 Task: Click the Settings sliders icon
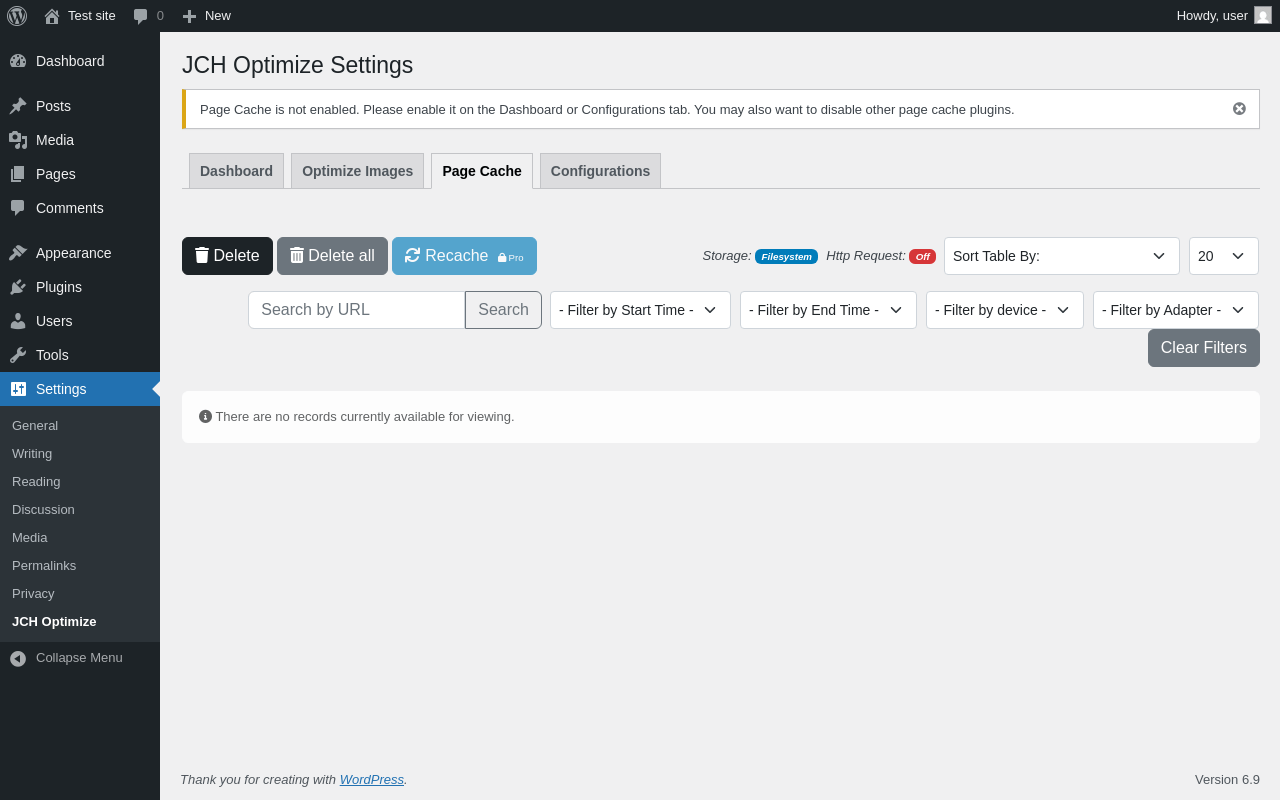coord(18,389)
